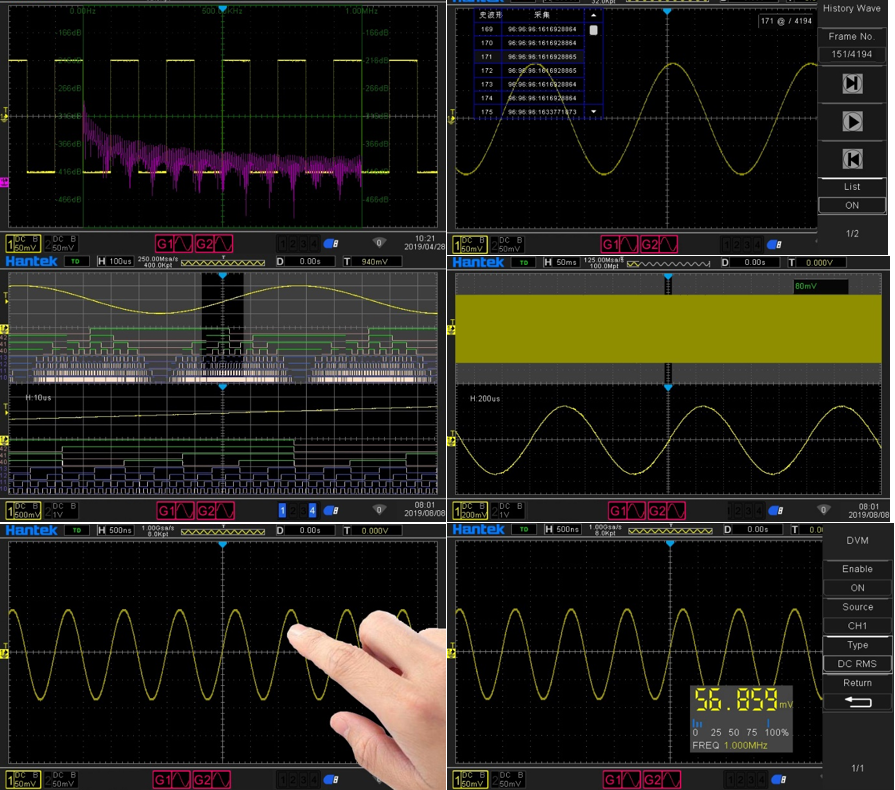Click the yellow CH1 50mV badge under the FFT plot
Image resolution: width=895 pixels, height=790 pixels.
point(23,244)
